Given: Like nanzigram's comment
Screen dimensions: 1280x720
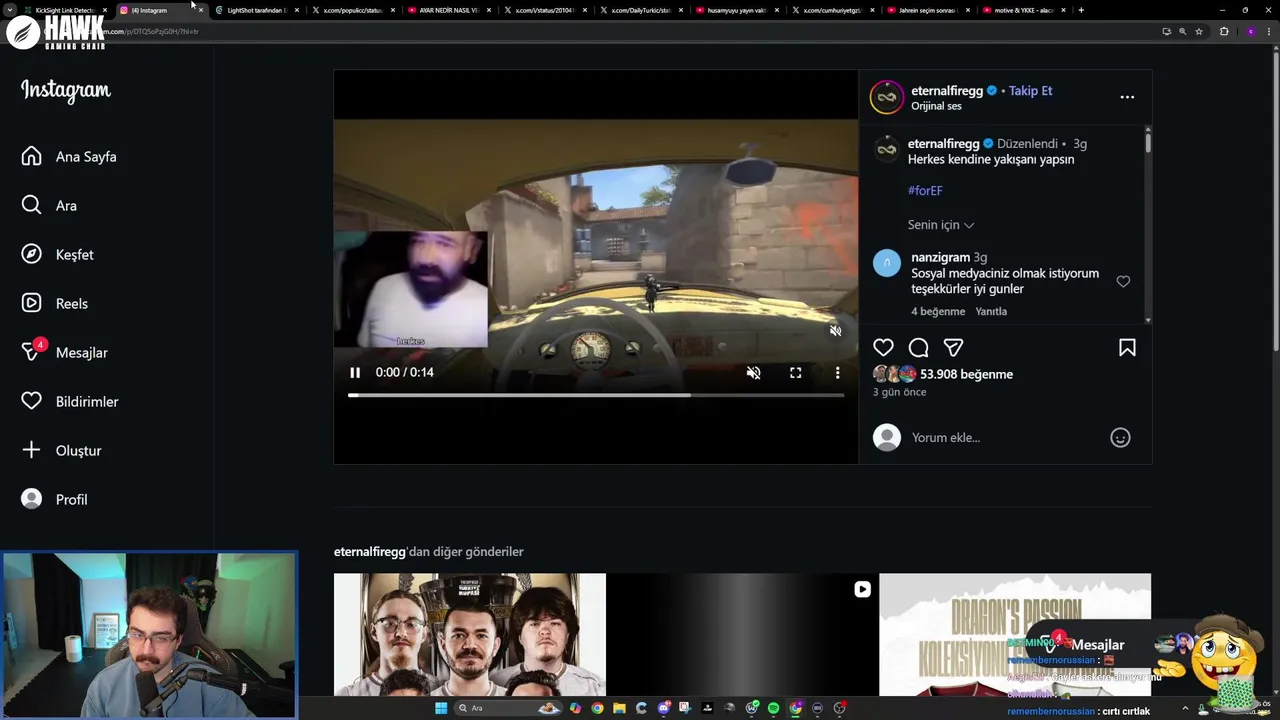Looking at the screenshot, I should [x=1123, y=282].
